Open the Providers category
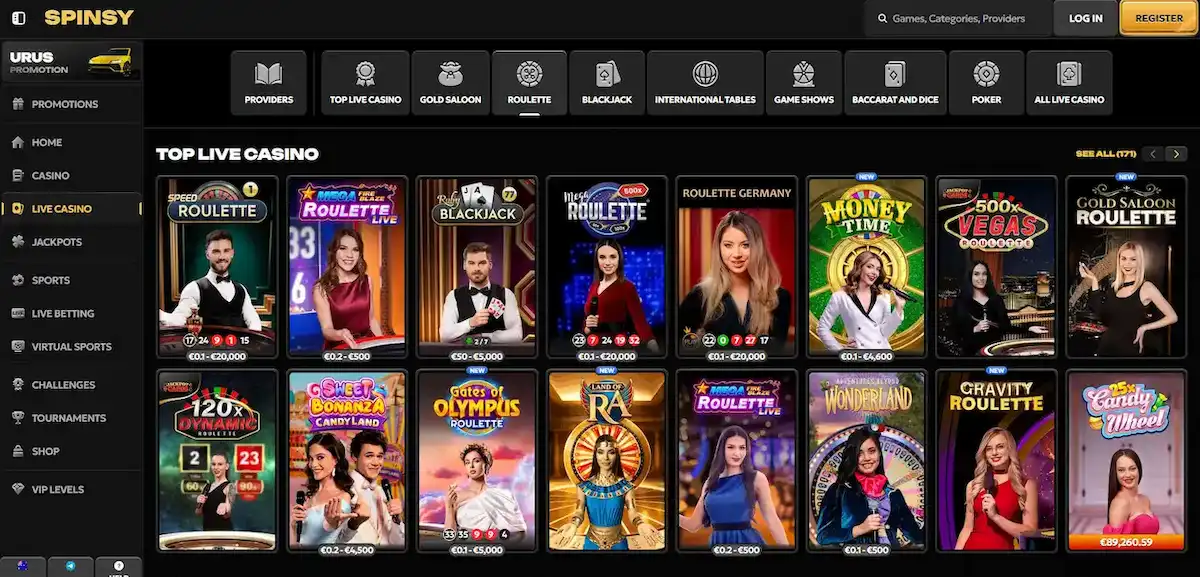 [x=268, y=83]
